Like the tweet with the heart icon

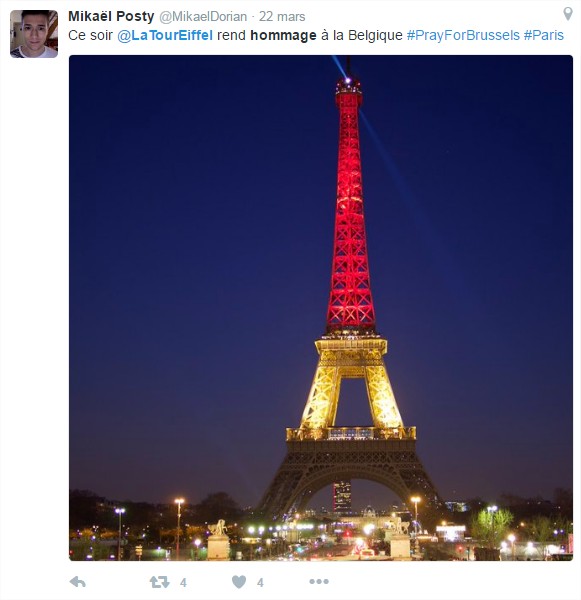239,582
